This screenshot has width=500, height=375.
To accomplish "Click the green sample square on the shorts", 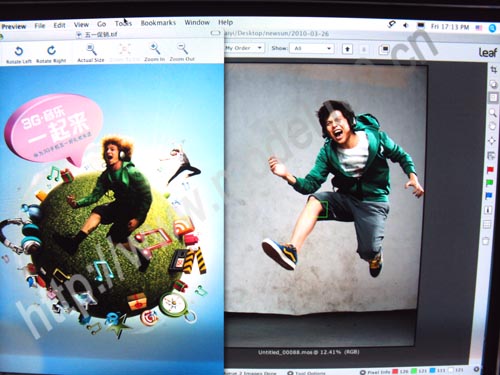I will coord(322,210).
